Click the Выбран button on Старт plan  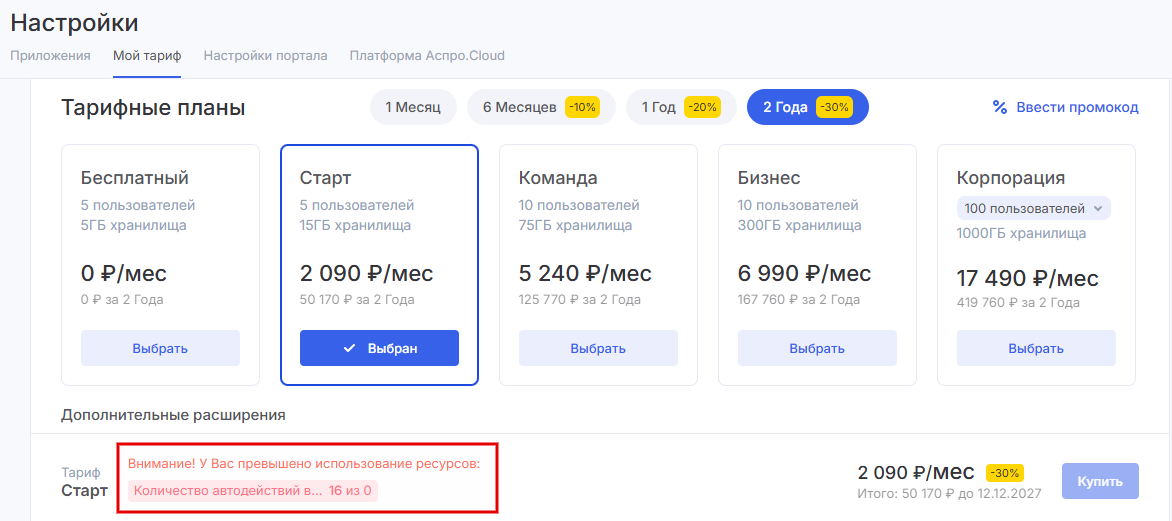(379, 348)
